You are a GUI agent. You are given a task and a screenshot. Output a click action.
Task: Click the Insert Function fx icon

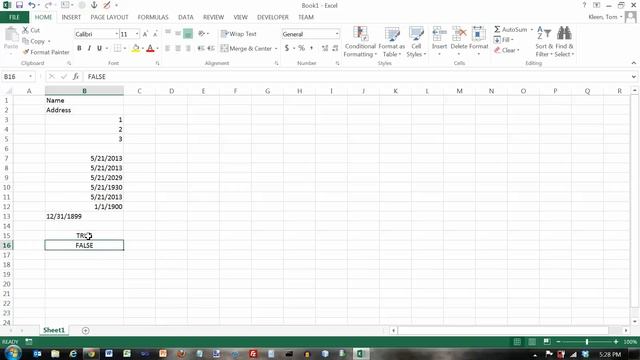(76, 77)
